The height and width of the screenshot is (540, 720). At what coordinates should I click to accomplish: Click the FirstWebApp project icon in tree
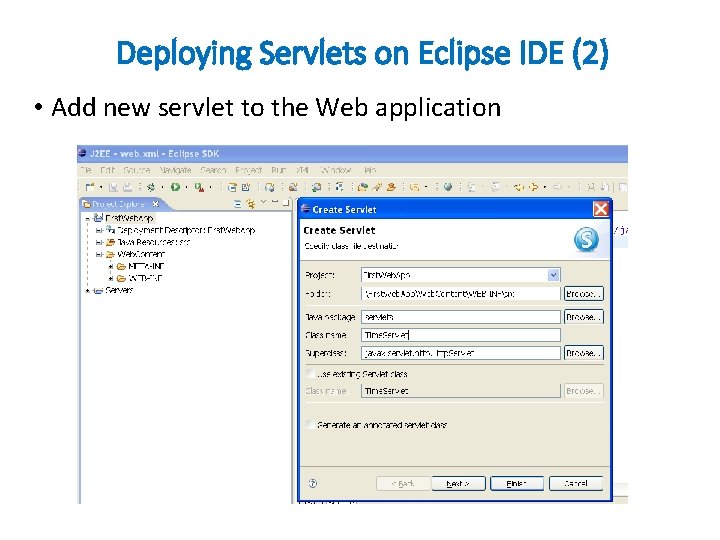(x=98, y=218)
